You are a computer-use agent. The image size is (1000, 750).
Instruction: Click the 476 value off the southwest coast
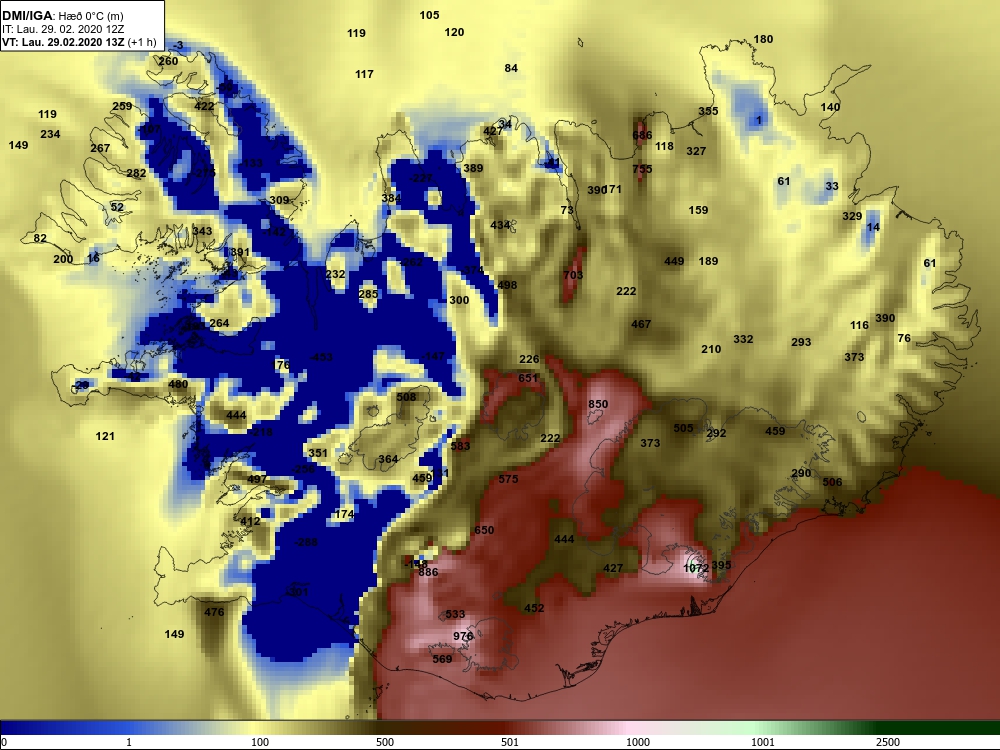(x=214, y=612)
